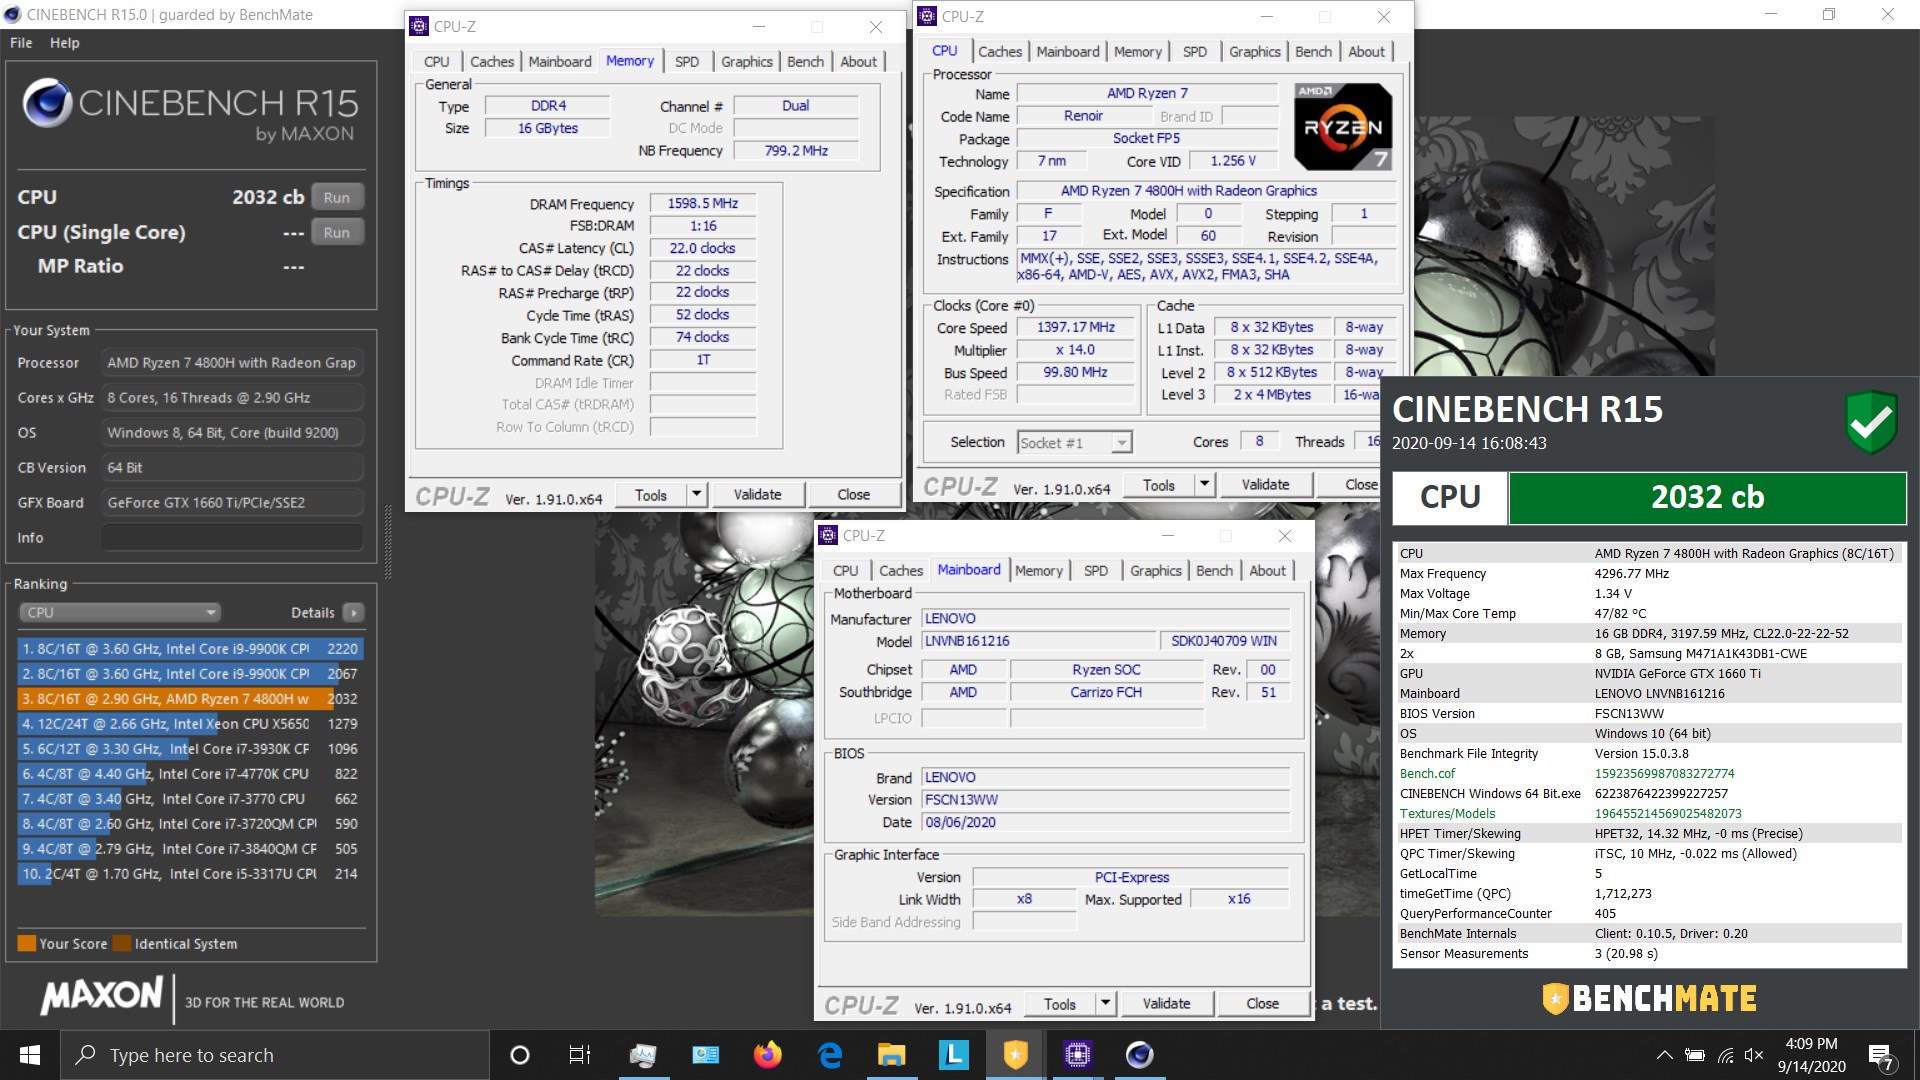Open the Socket #1 selection dropdown
This screenshot has width=1920, height=1080.
pyautogui.click(x=1075, y=443)
